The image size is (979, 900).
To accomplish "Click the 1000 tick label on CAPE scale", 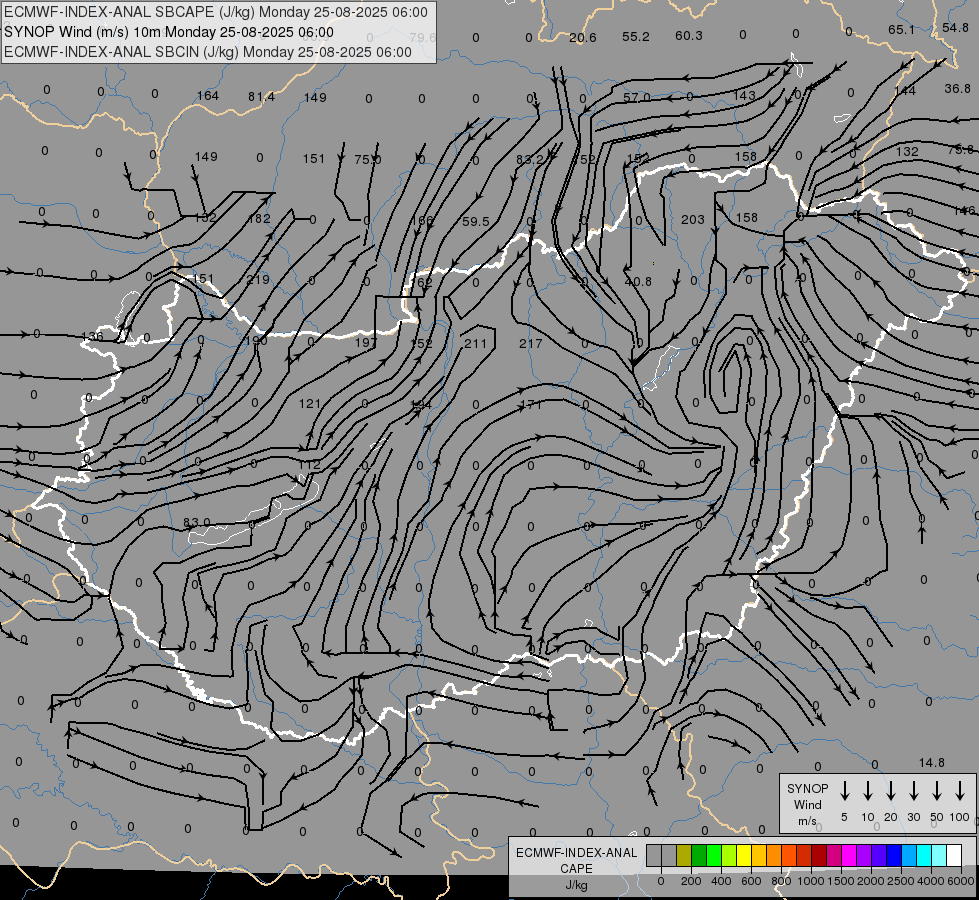I will (810, 881).
